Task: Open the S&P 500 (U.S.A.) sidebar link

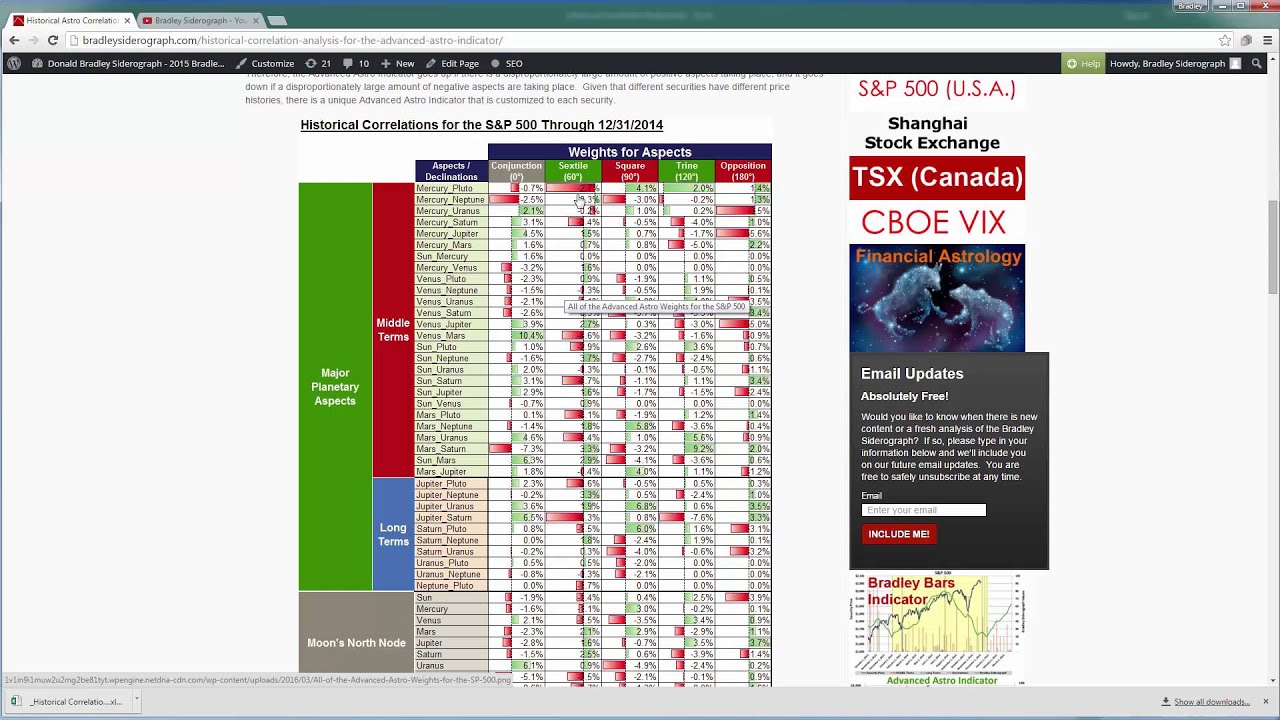Action: tap(937, 89)
